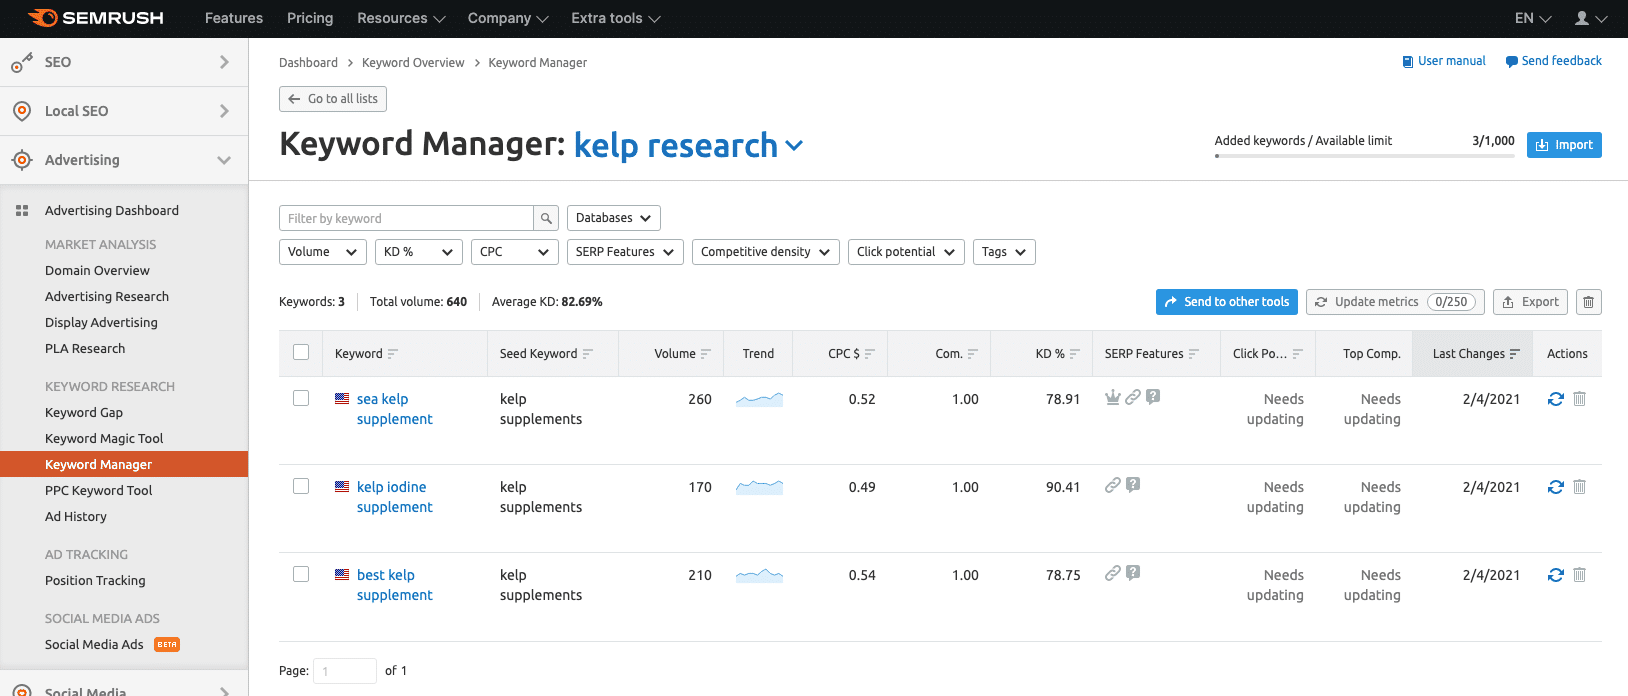The width and height of the screenshot is (1628, 696).
Task: Click the Advertising Dashboard grid icon
Action: [x=22, y=211]
